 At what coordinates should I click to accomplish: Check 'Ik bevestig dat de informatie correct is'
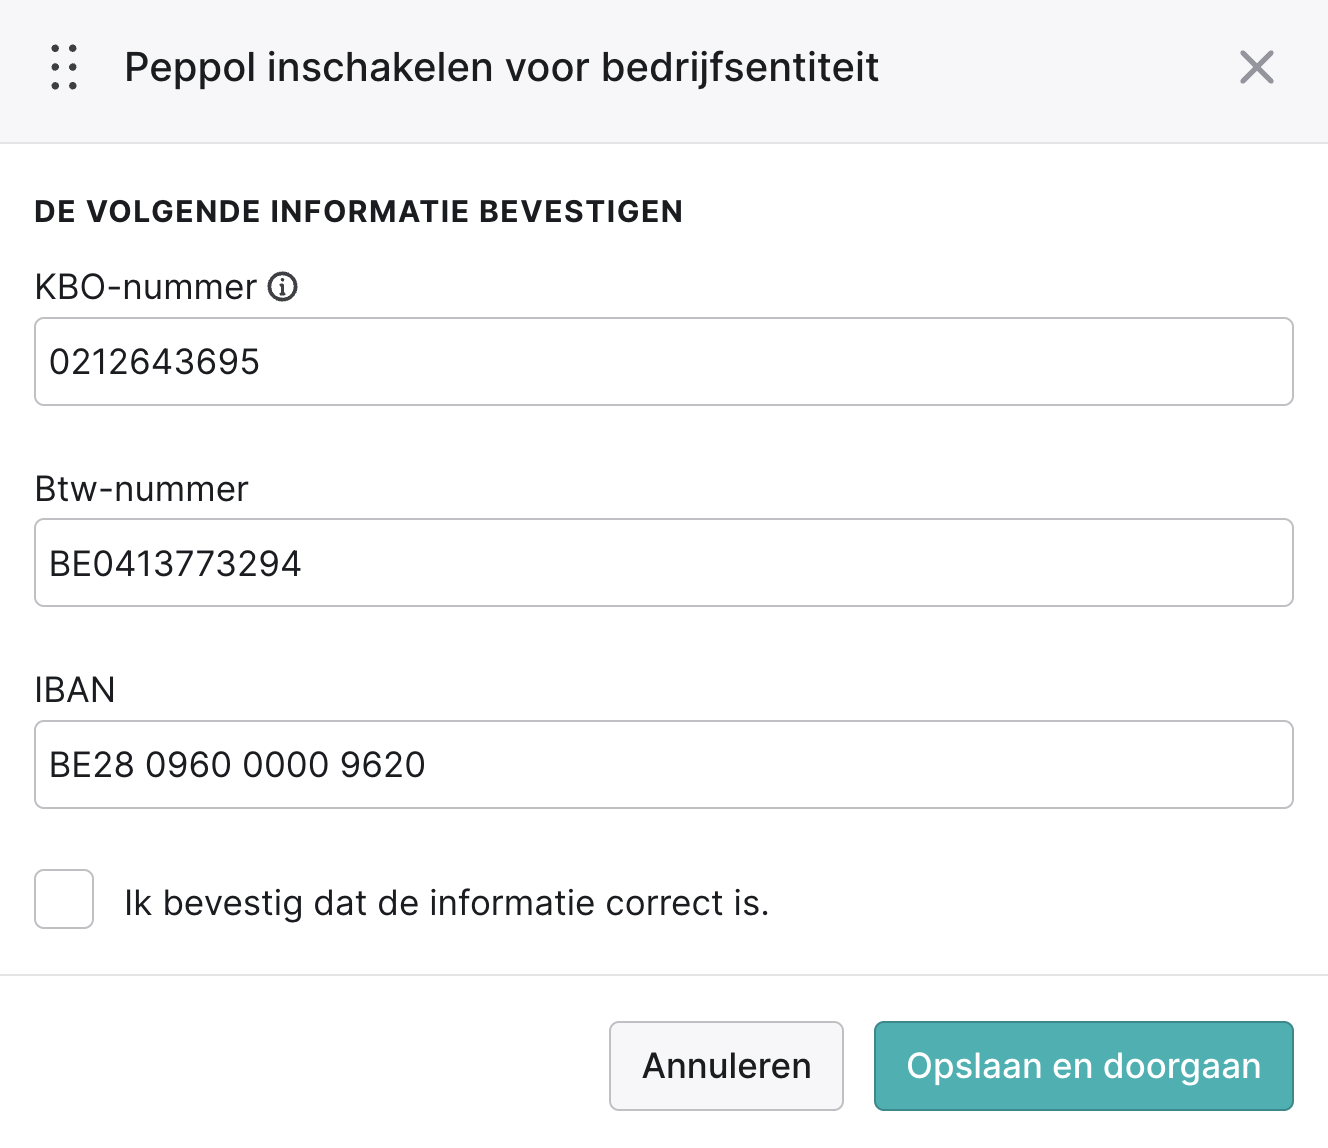(x=63, y=900)
